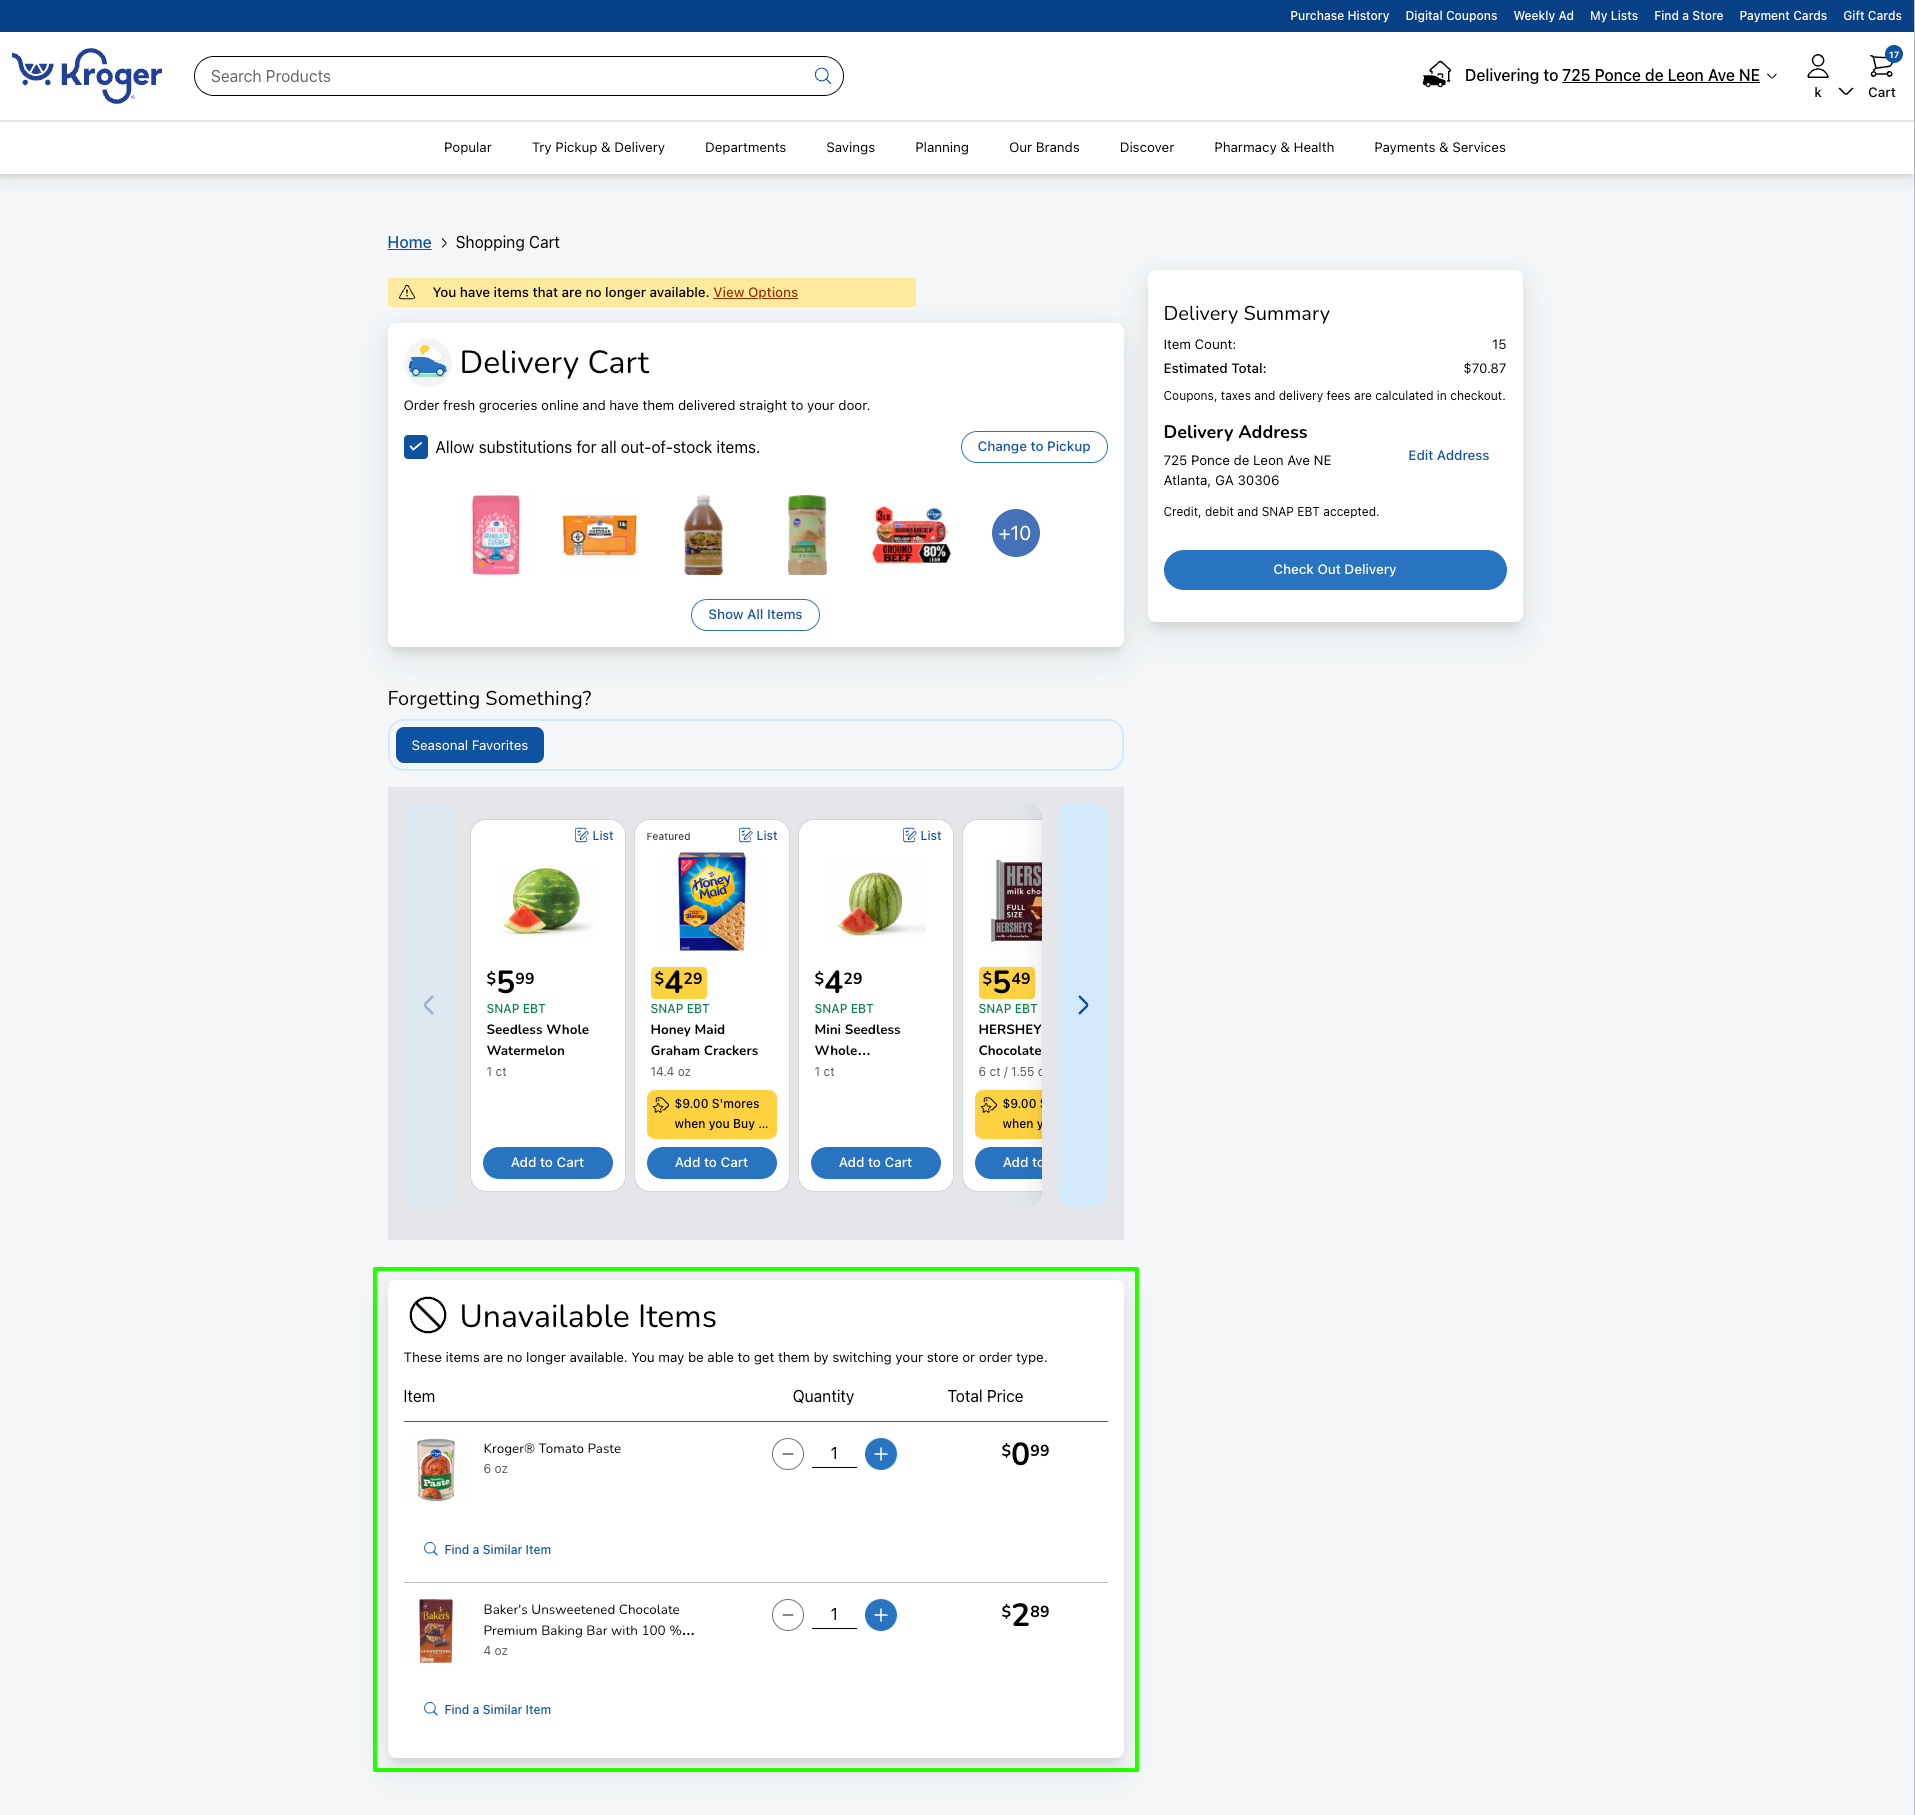Open the Cart icon with badge

(1882, 75)
